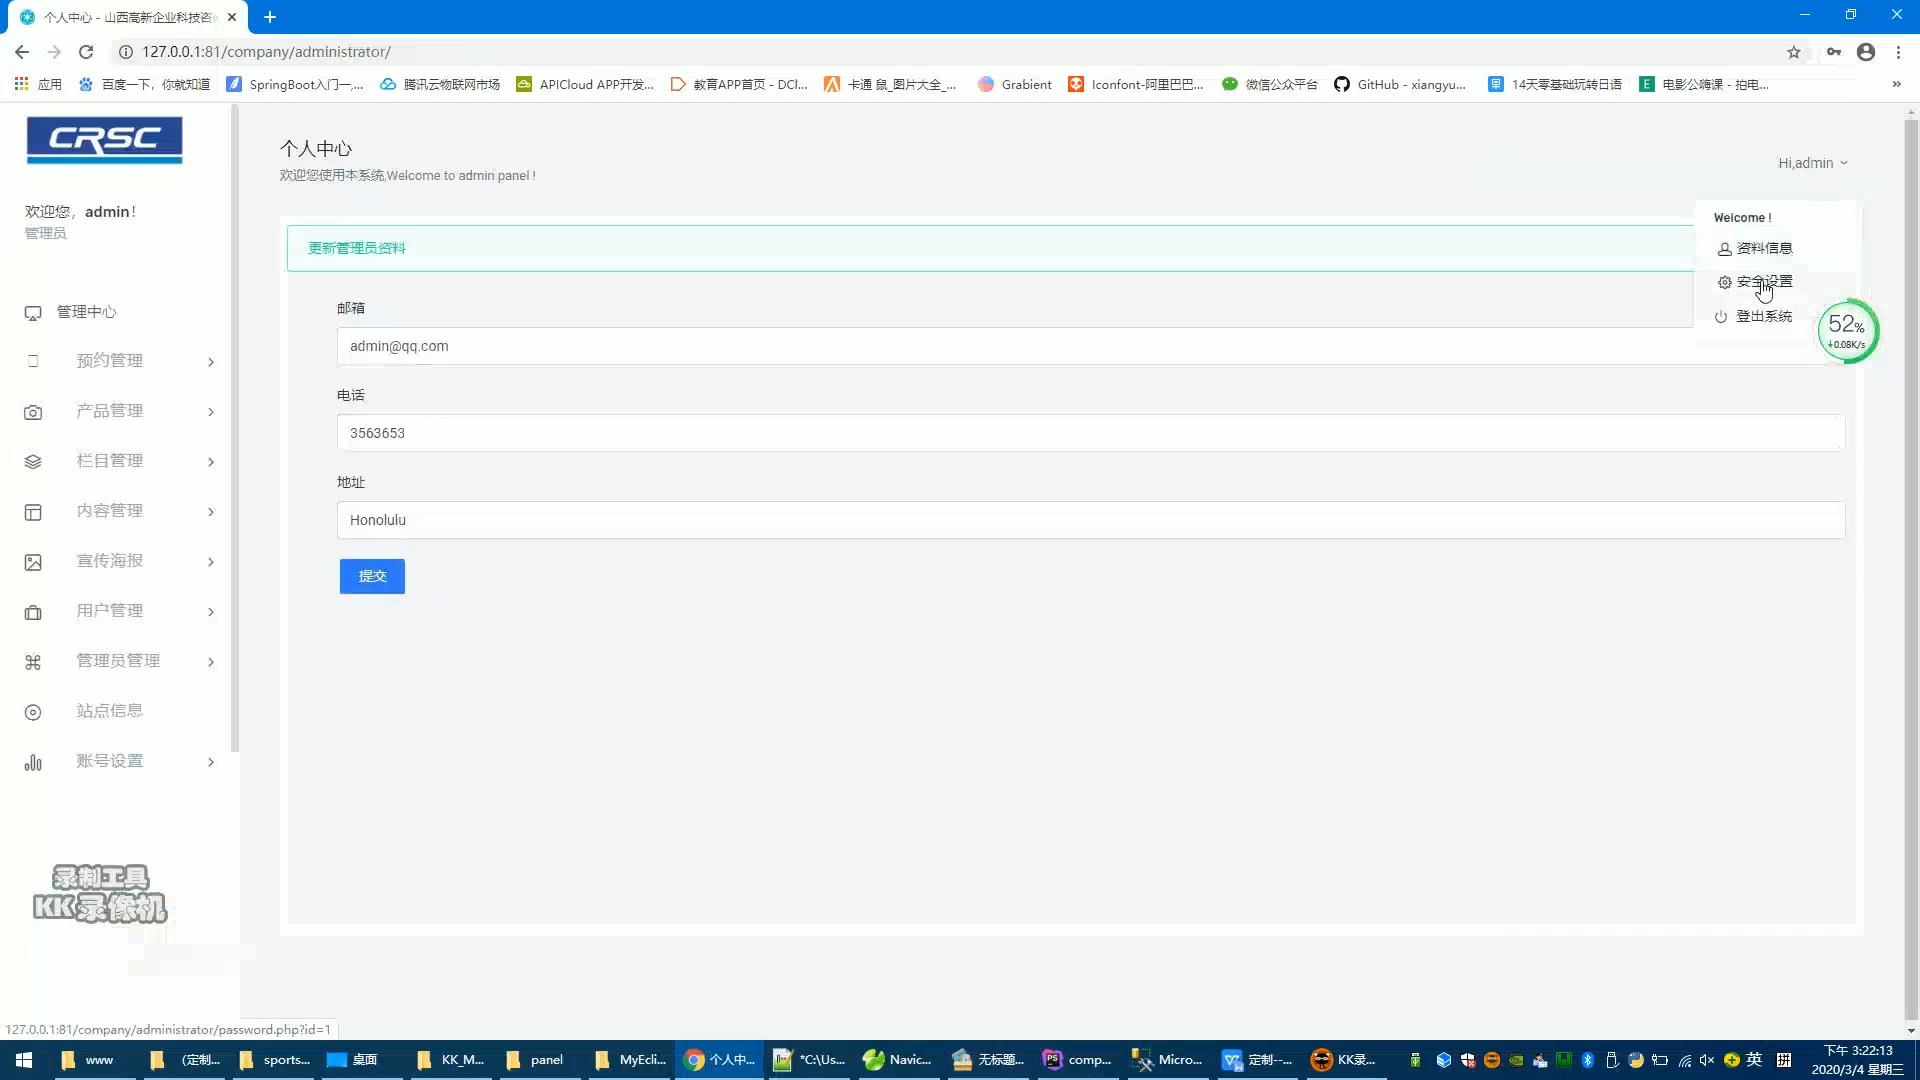Toggle the Hi,admin user dropdown
Viewport: 1920px width, 1080px height.
[1813, 163]
